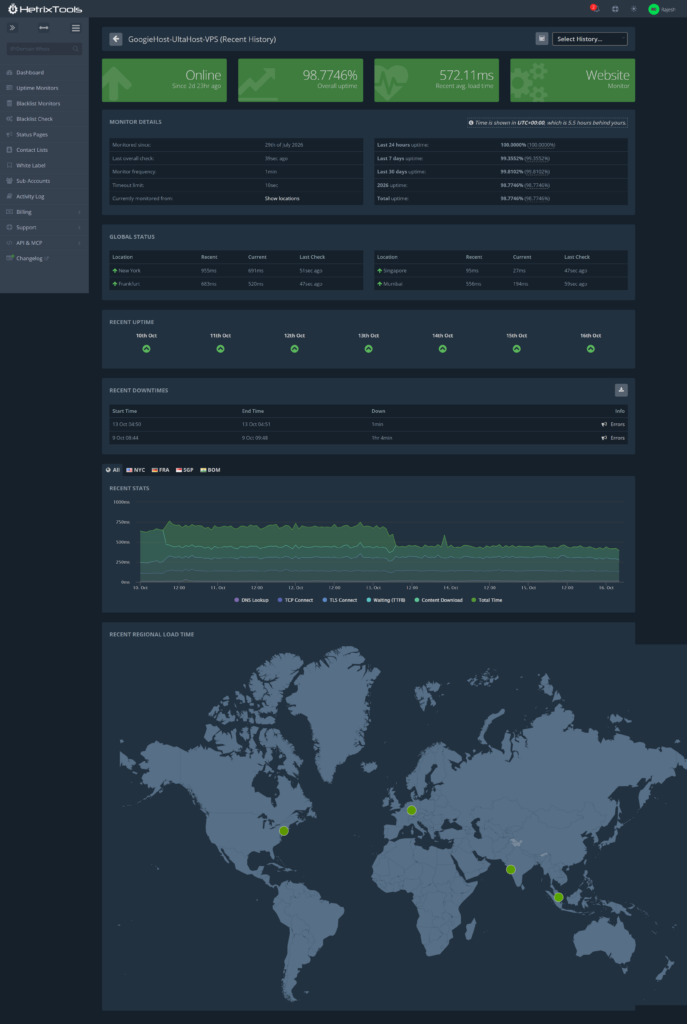
Task: Open the Select History dropdown
Action: click(590, 39)
